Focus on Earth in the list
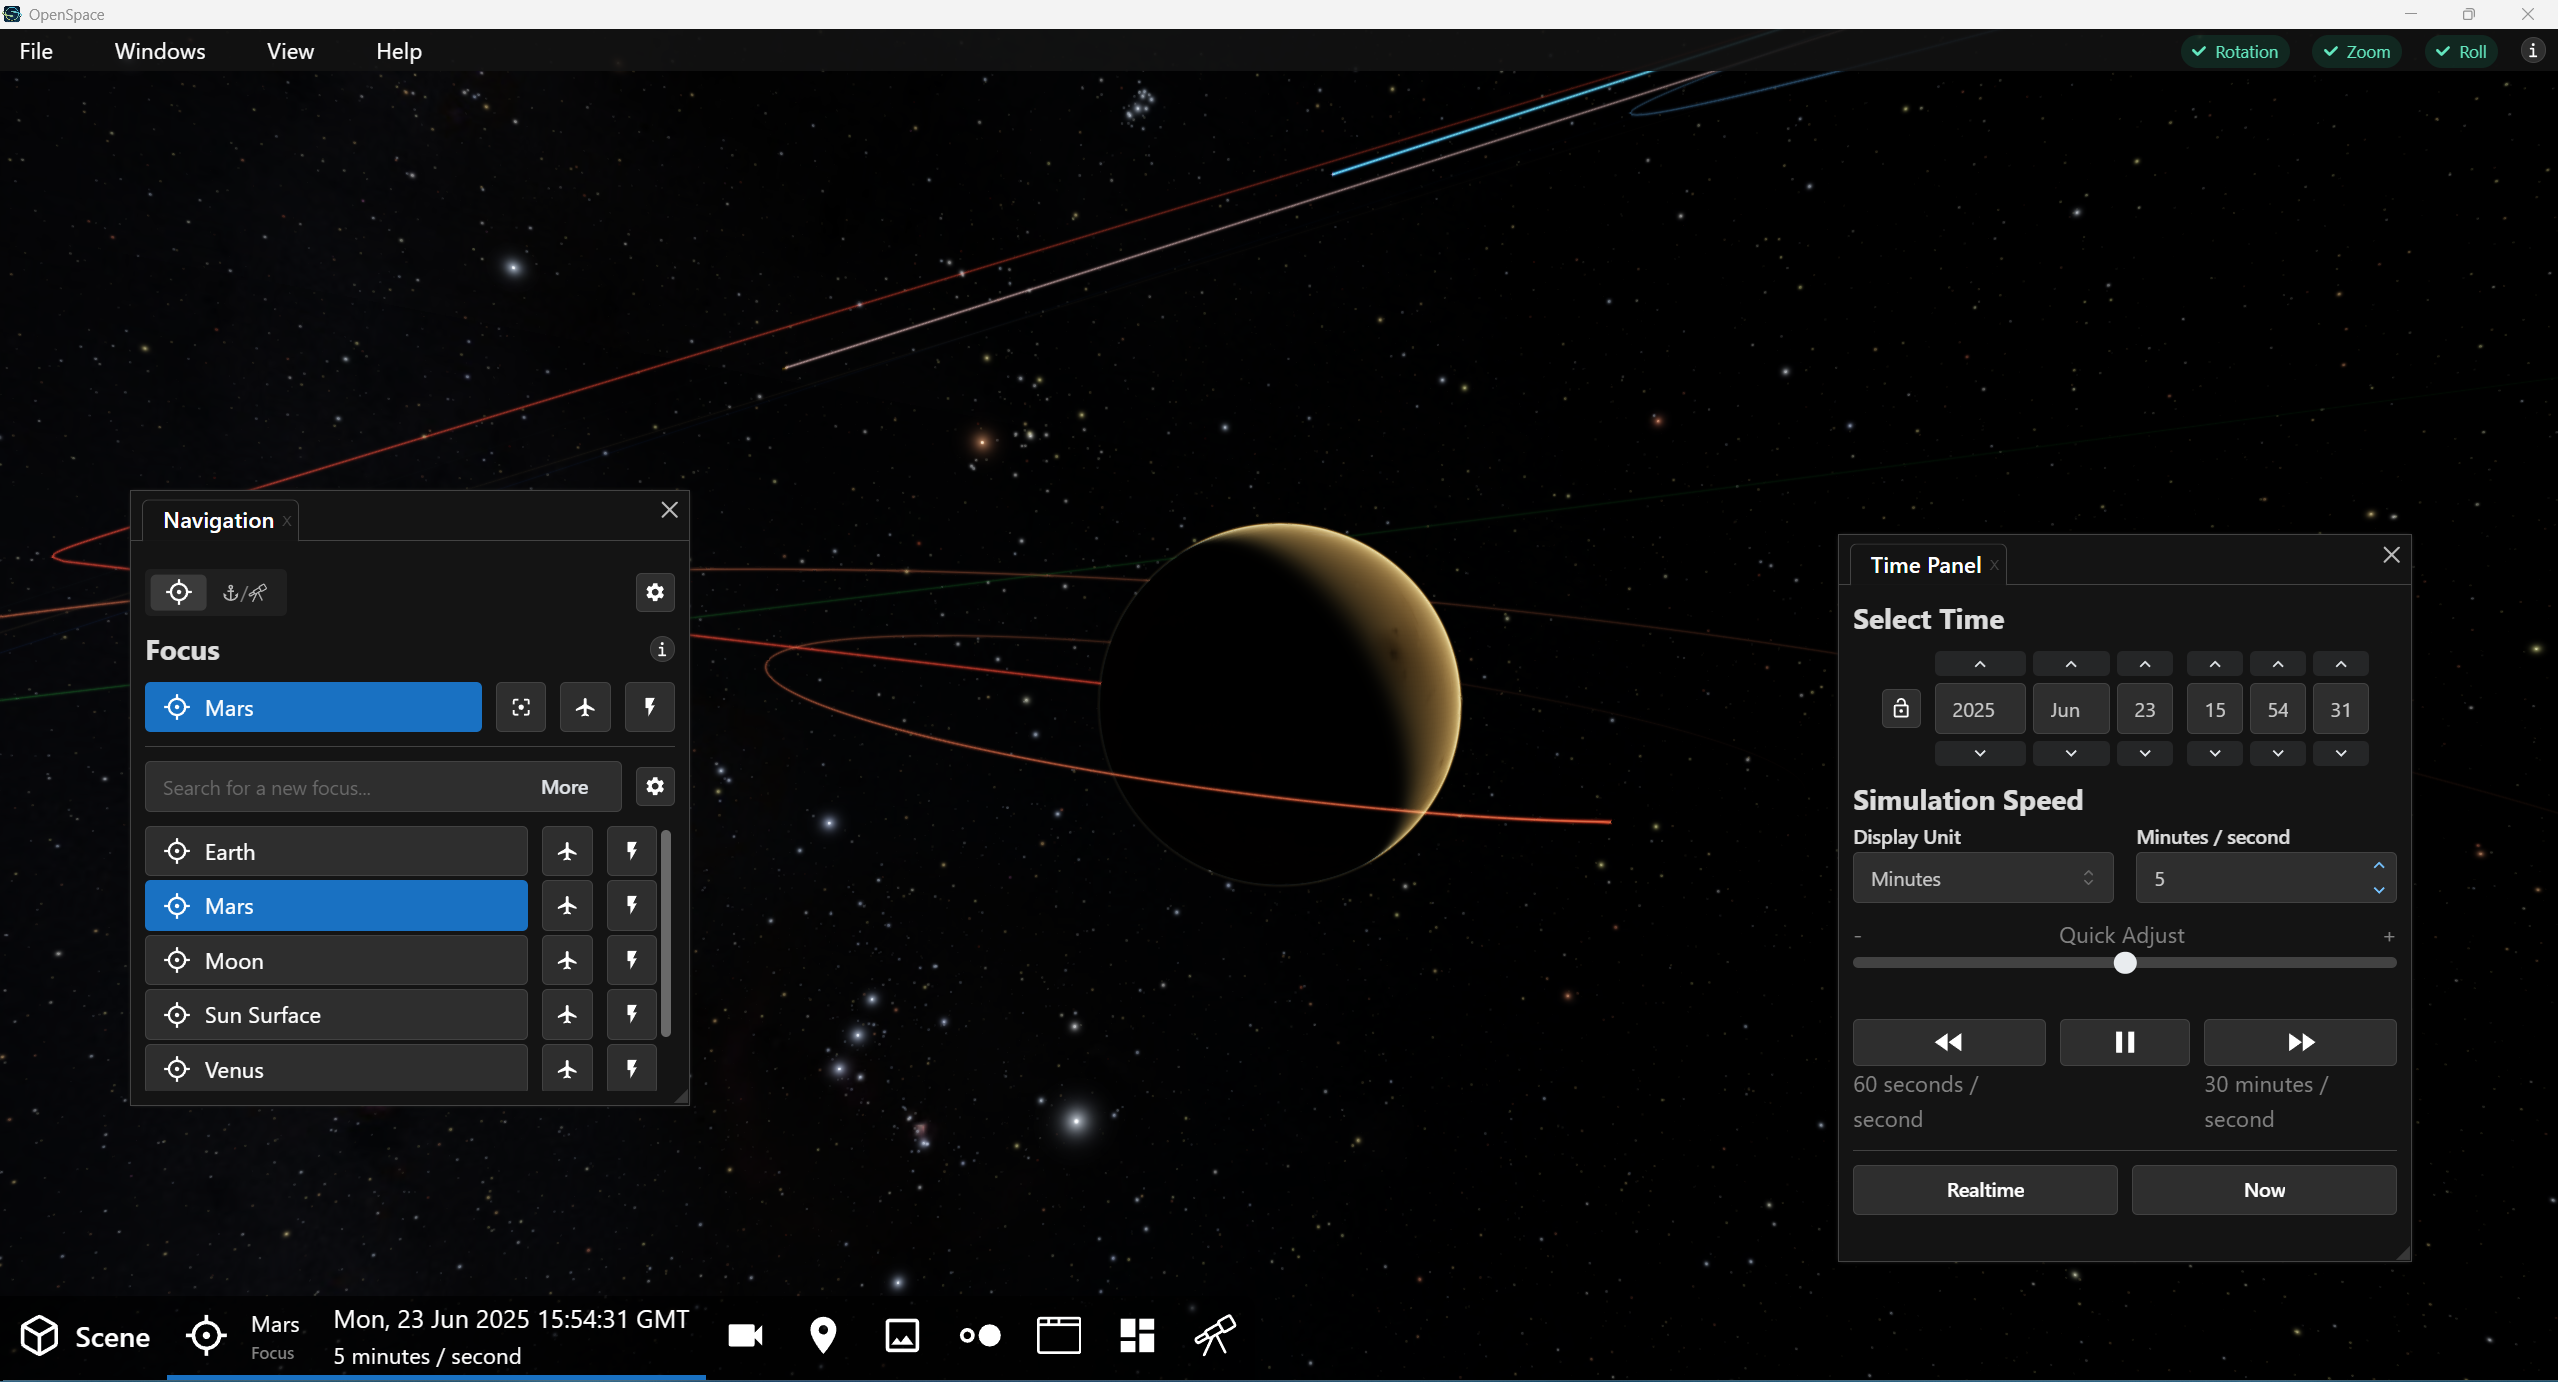Screen dimensions: 2558x1382 [336, 852]
